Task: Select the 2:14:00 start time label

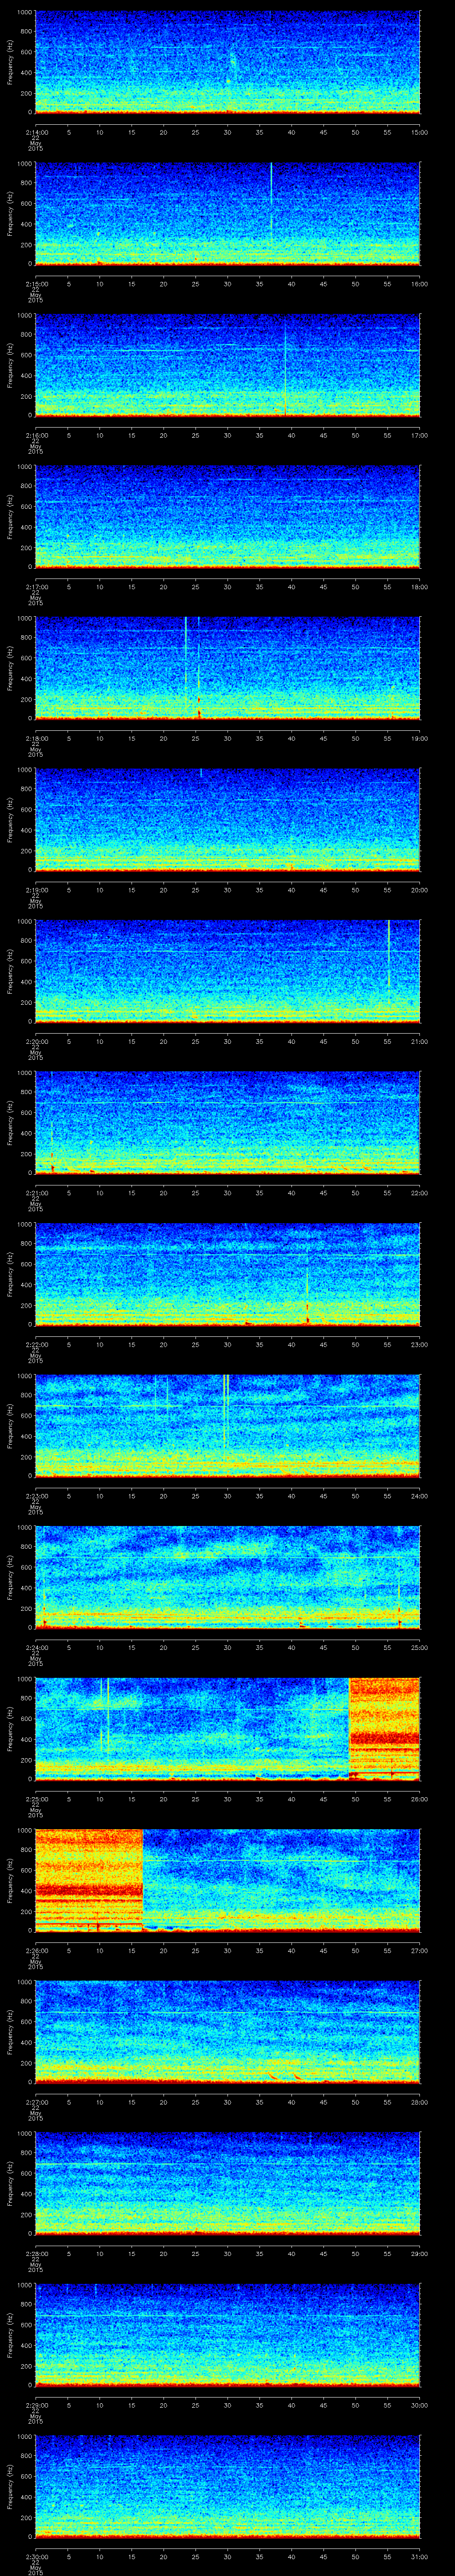Action: [35, 132]
